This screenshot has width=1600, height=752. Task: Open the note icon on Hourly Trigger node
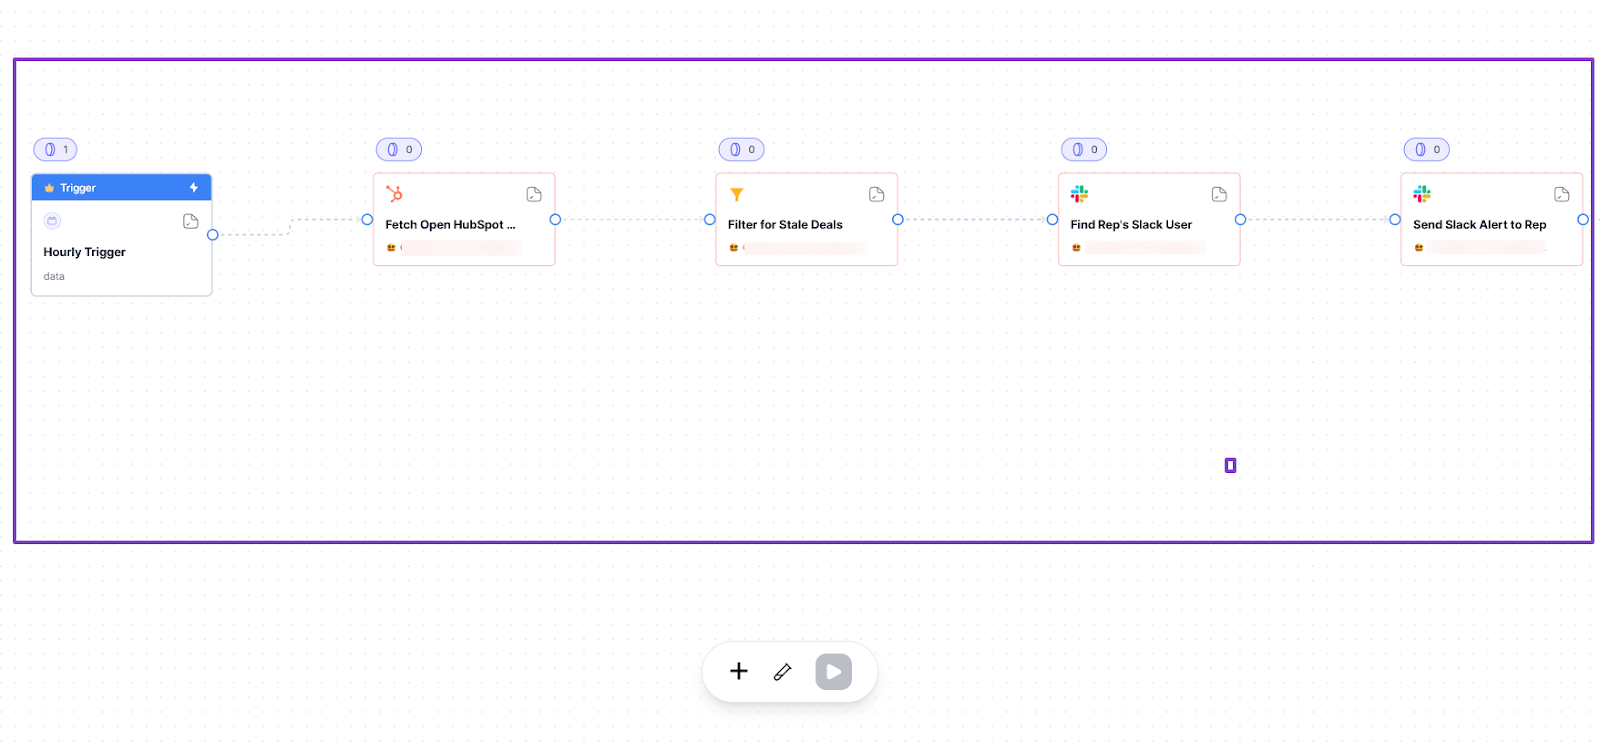191,221
